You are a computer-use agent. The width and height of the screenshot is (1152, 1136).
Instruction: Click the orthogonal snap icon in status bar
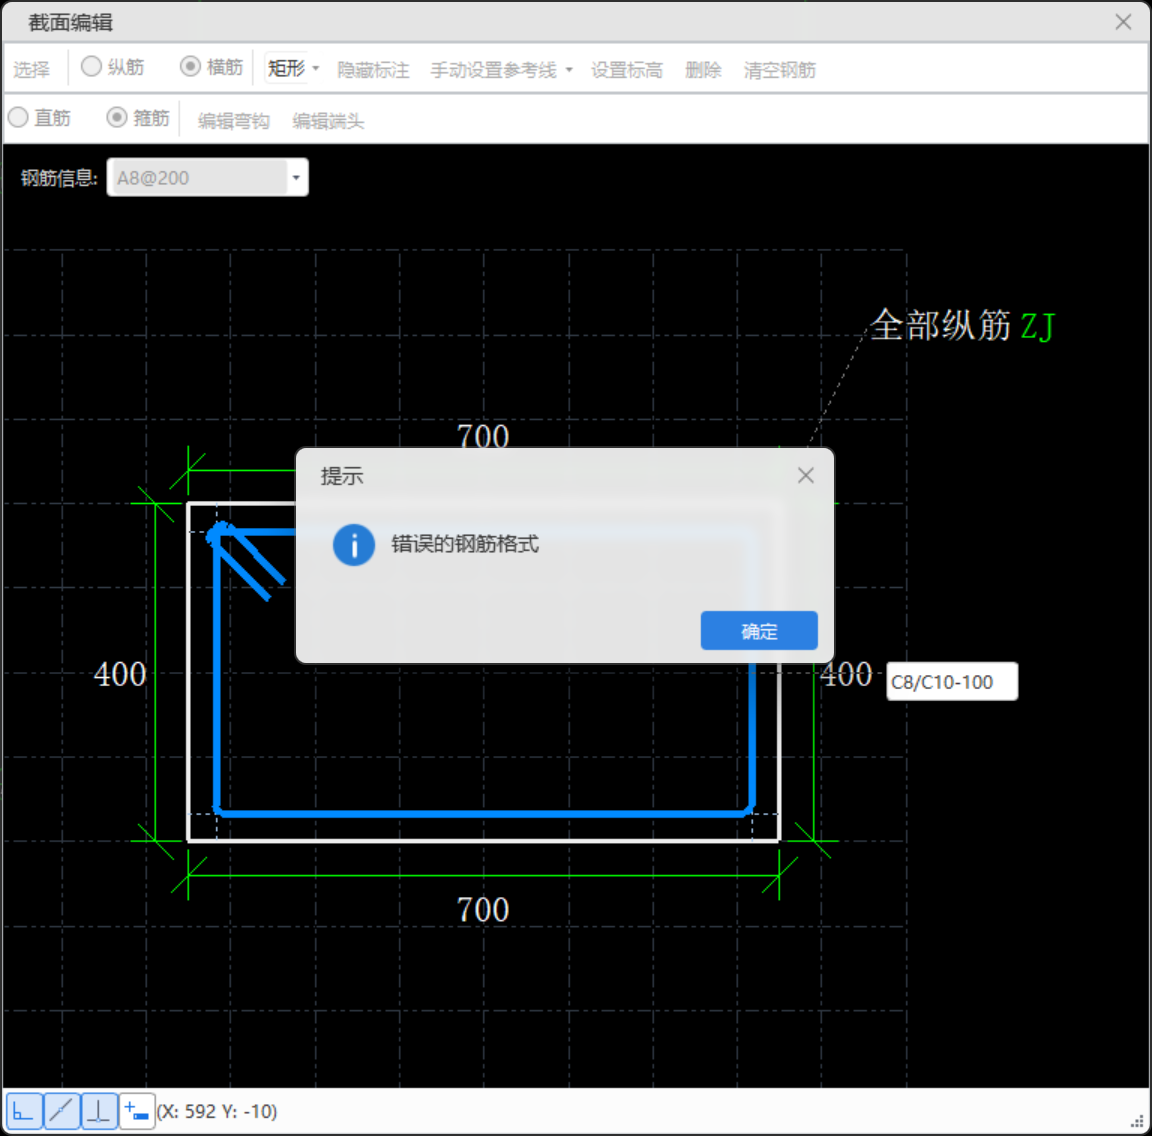pos(24,1111)
